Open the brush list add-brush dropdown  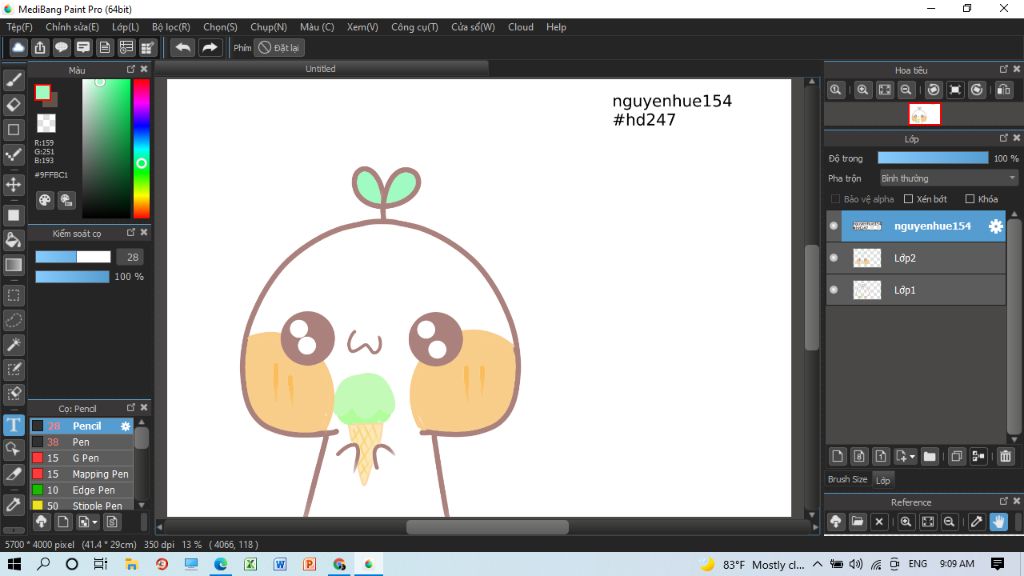95,522
